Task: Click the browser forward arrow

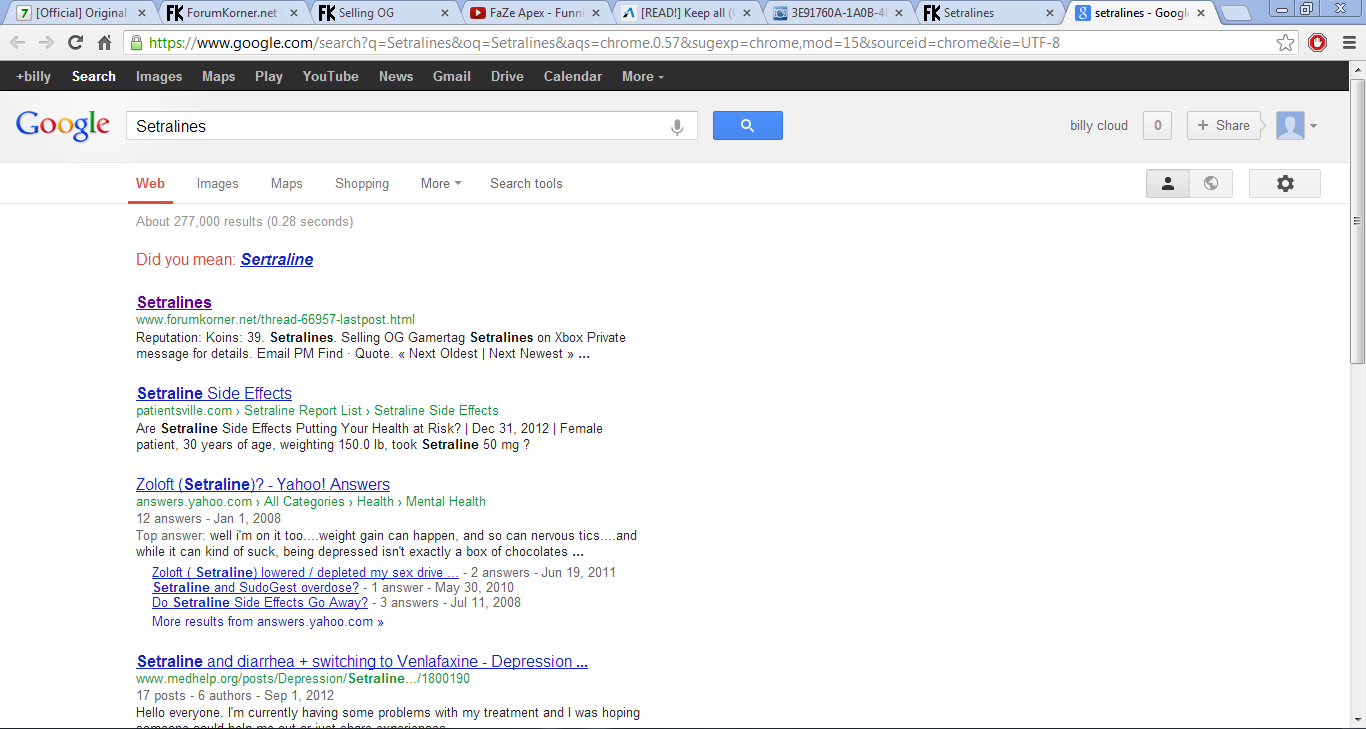Action: pos(46,43)
